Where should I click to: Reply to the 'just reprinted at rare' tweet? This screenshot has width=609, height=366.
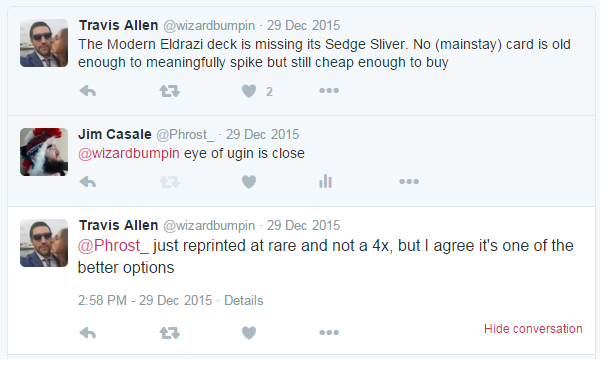tap(88, 333)
